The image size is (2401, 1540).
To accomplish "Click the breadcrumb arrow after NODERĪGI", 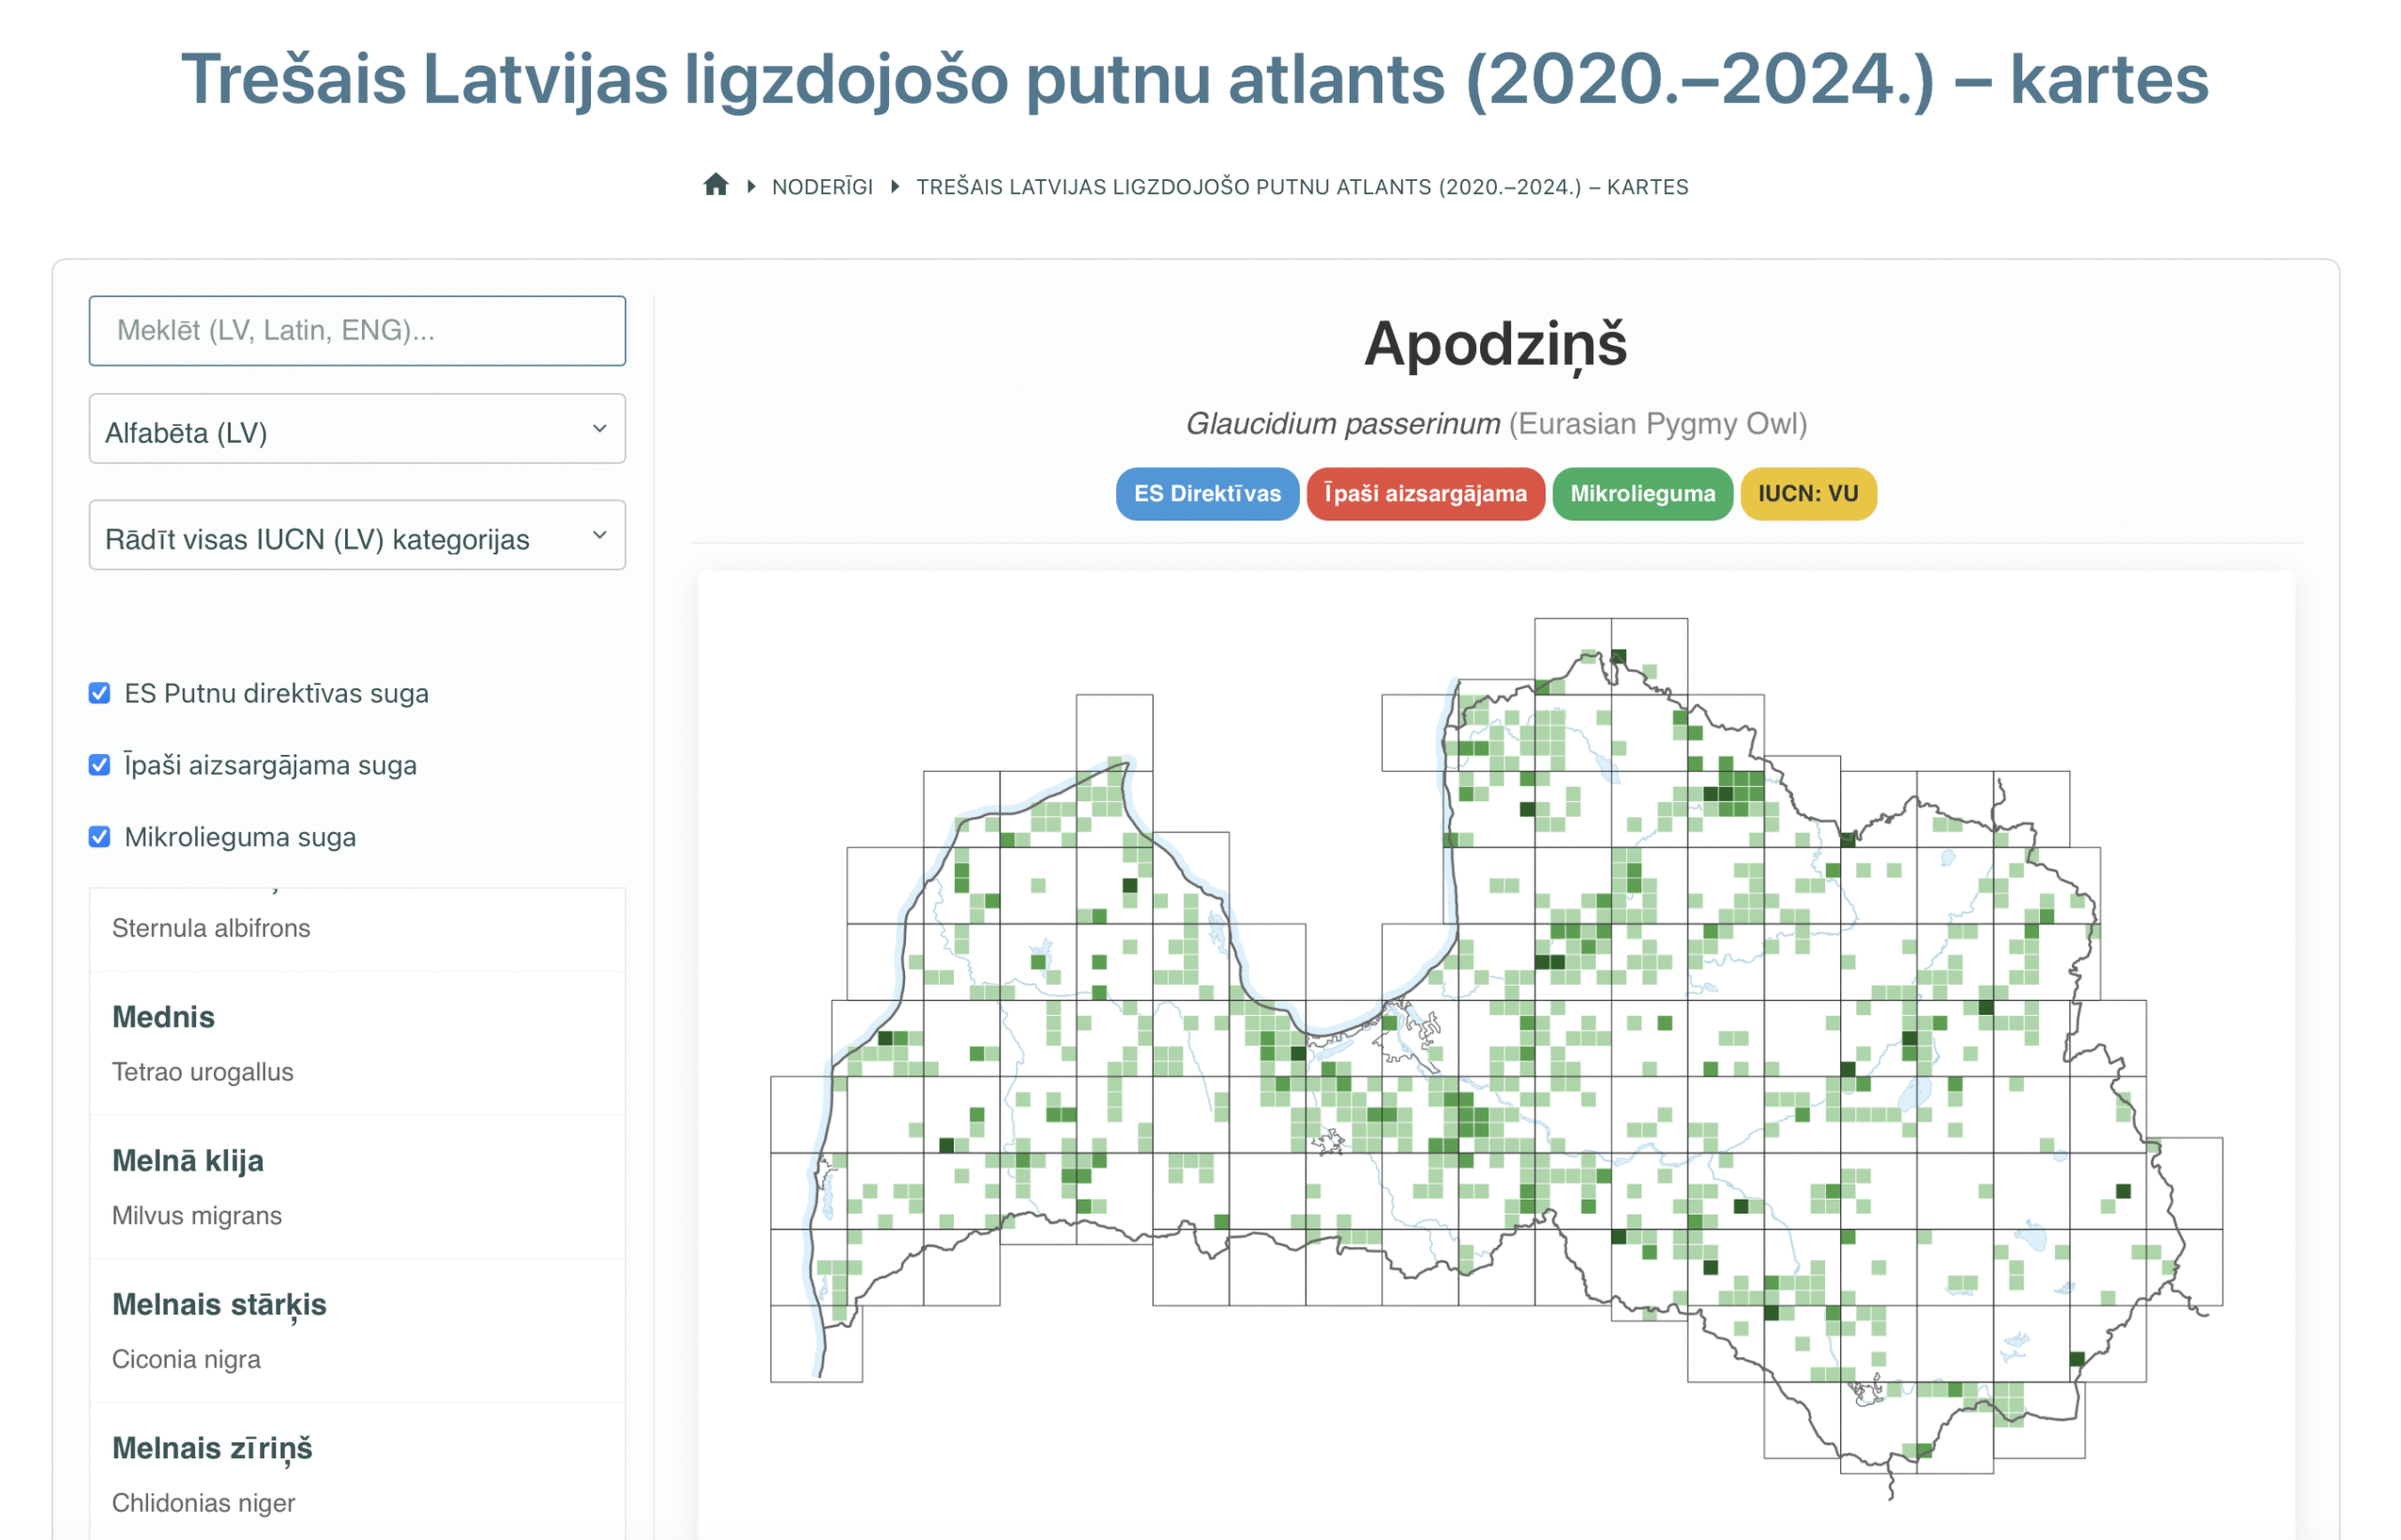I will [x=895, y=186].
